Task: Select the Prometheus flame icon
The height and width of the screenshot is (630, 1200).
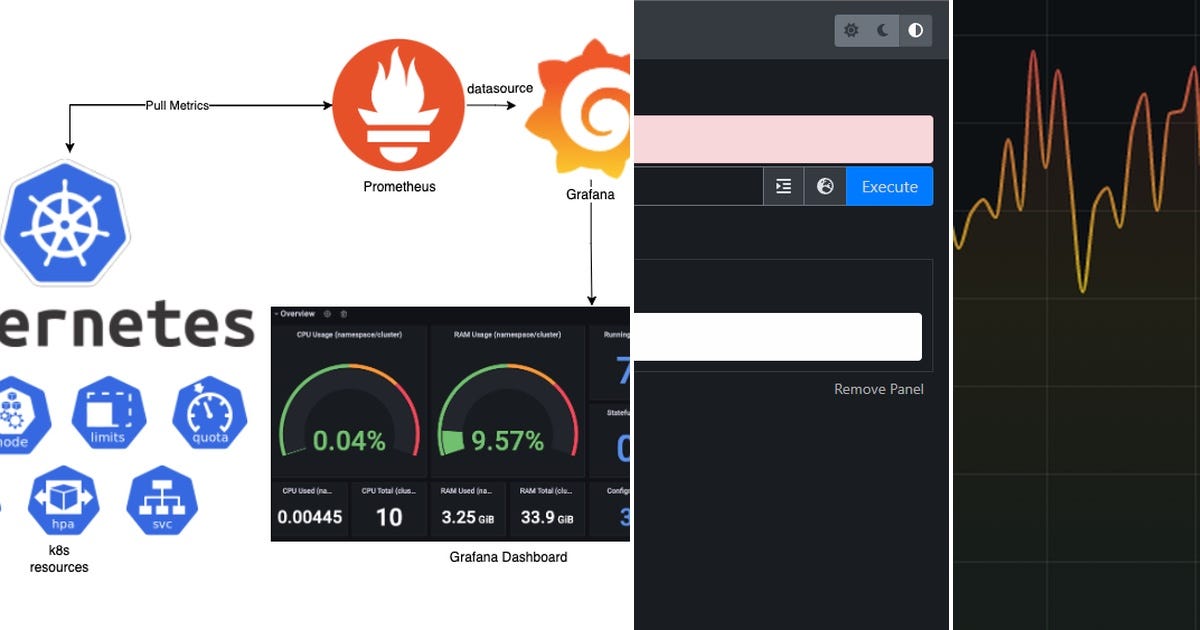Action: [398, 103]
